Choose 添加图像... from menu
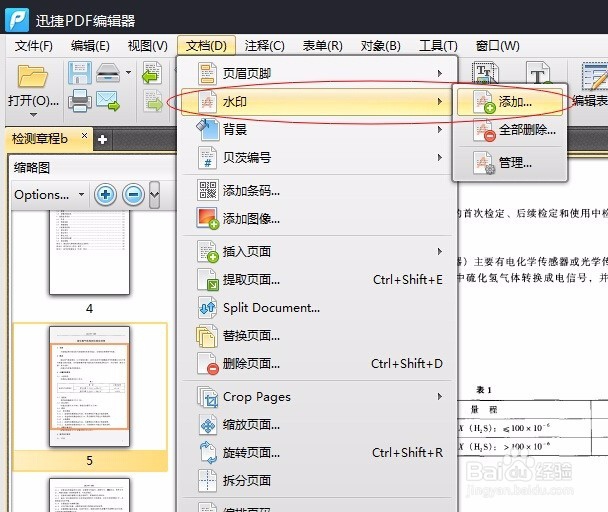Screen dimensions: 608x512 click(316, 219)
